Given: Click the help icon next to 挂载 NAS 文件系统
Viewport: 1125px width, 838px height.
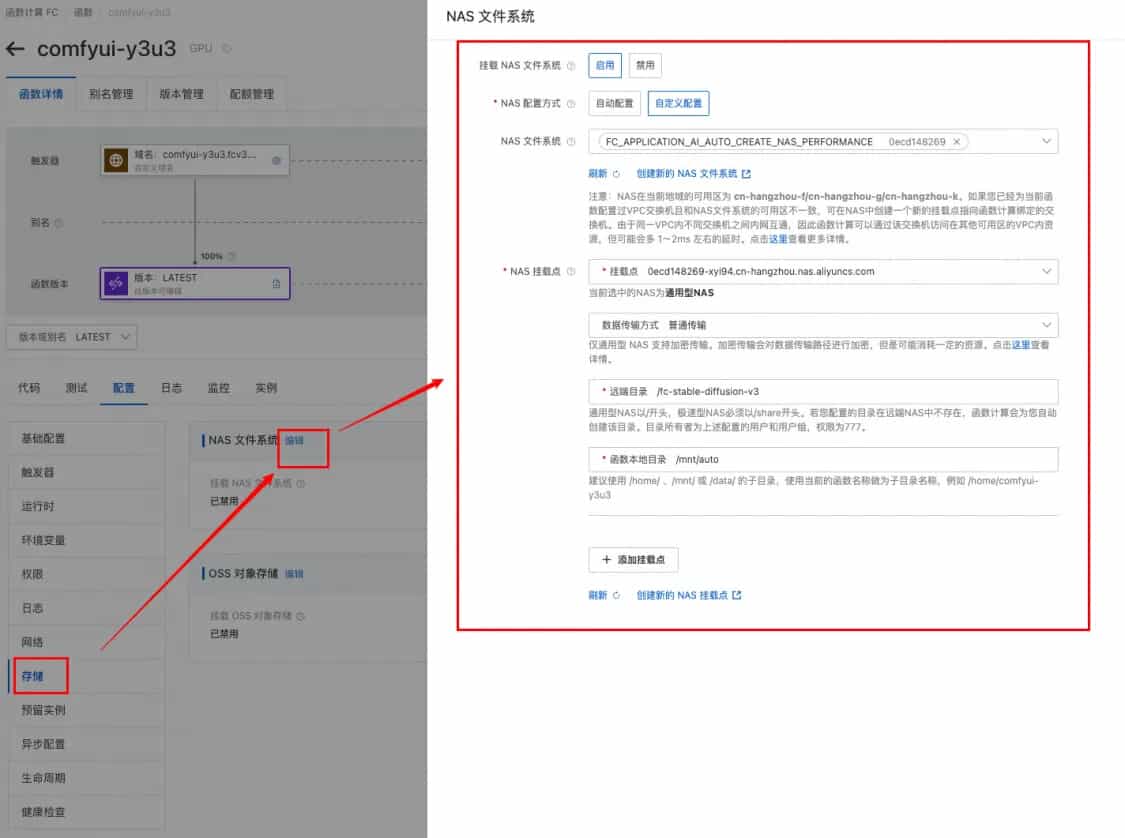Looking at the screenshot, I should tap(571, 66).
